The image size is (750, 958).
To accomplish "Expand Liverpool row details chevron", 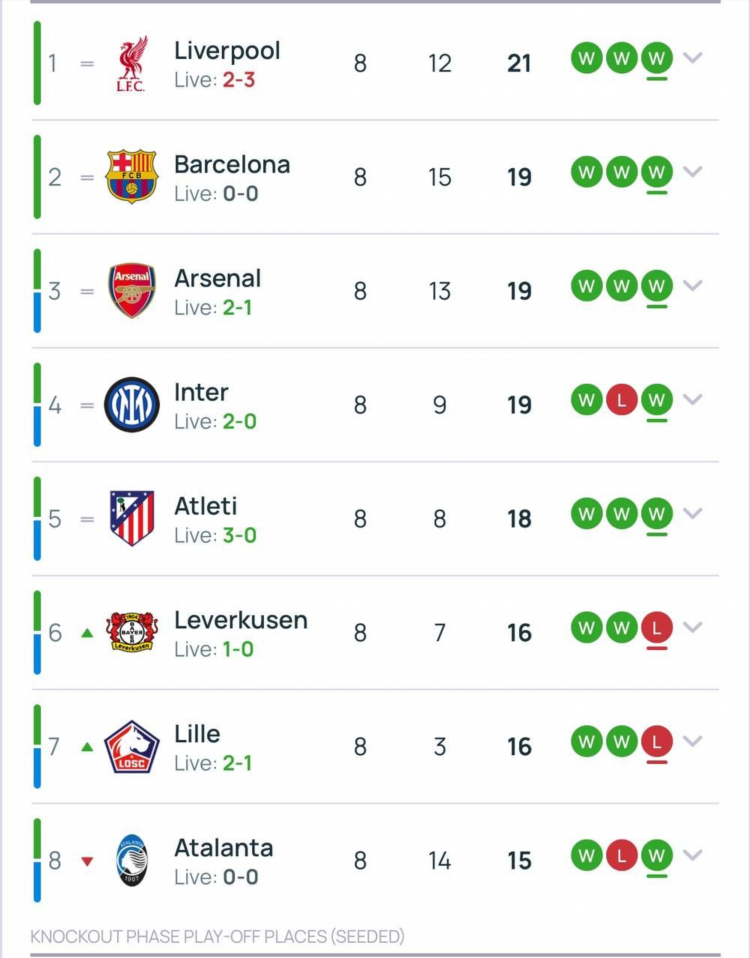I will [693, 57].
